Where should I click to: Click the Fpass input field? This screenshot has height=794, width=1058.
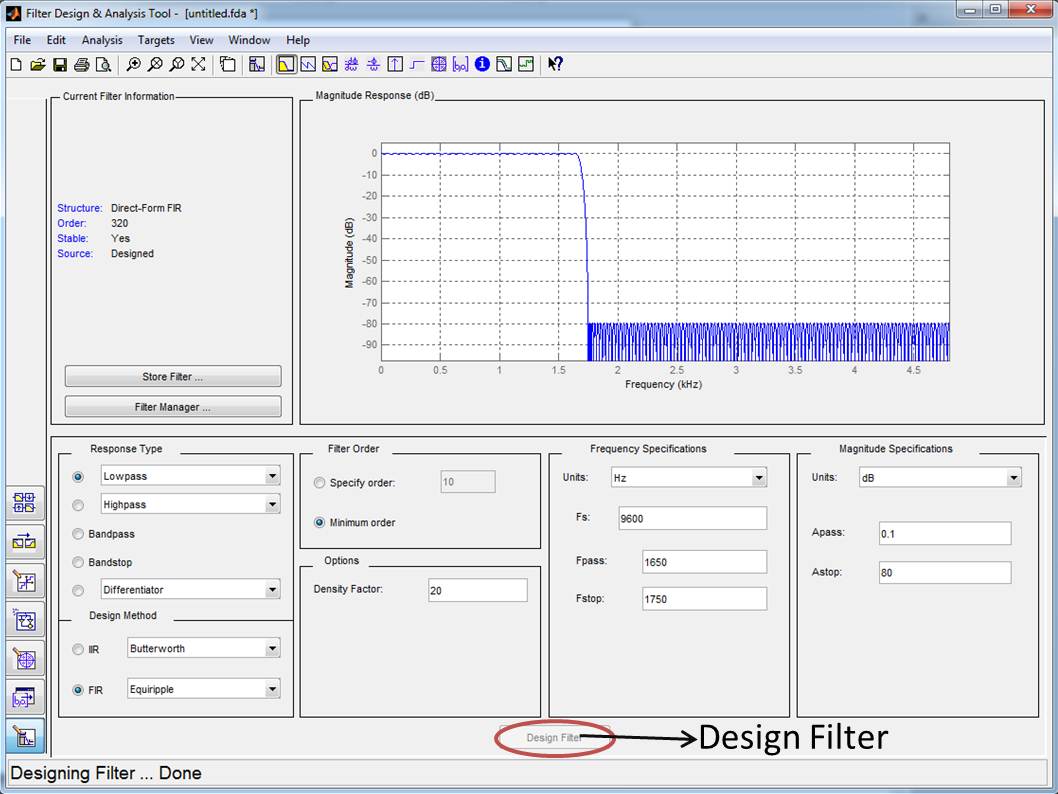(704, 562)
